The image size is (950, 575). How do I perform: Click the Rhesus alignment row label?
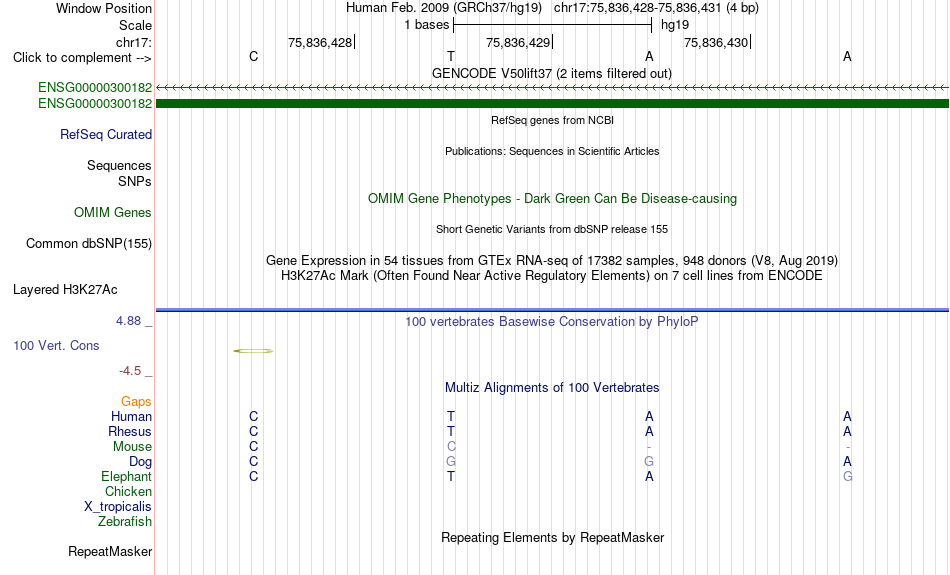pos(130,431)
